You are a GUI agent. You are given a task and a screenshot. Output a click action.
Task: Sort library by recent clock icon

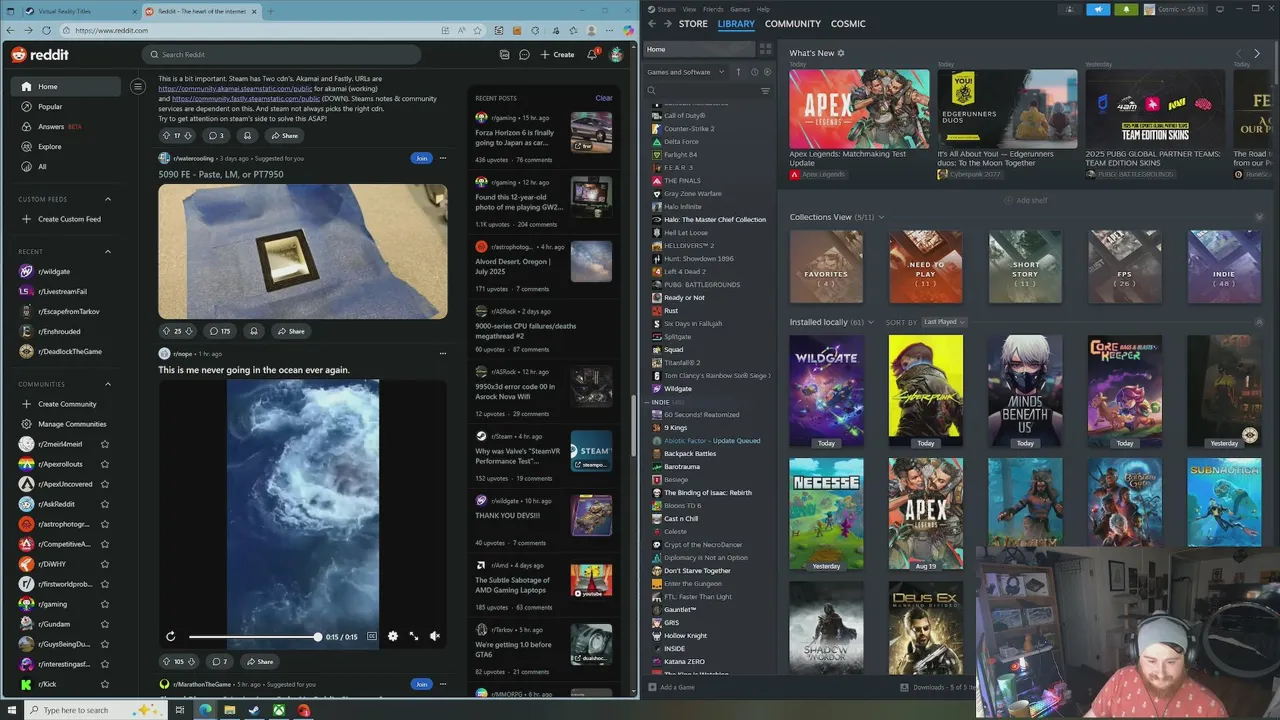(x=754, y=72)
